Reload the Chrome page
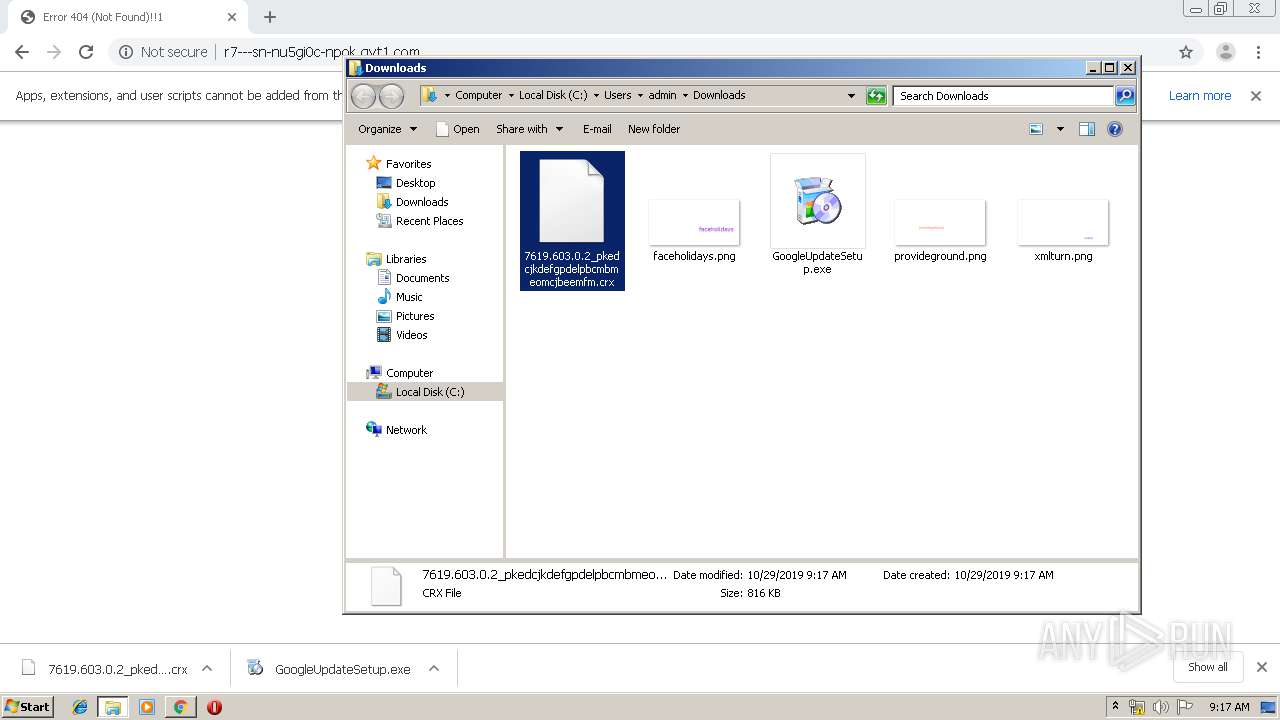Image resolution: width=1280 pixels, height=720 pixels. coord(86,52)
